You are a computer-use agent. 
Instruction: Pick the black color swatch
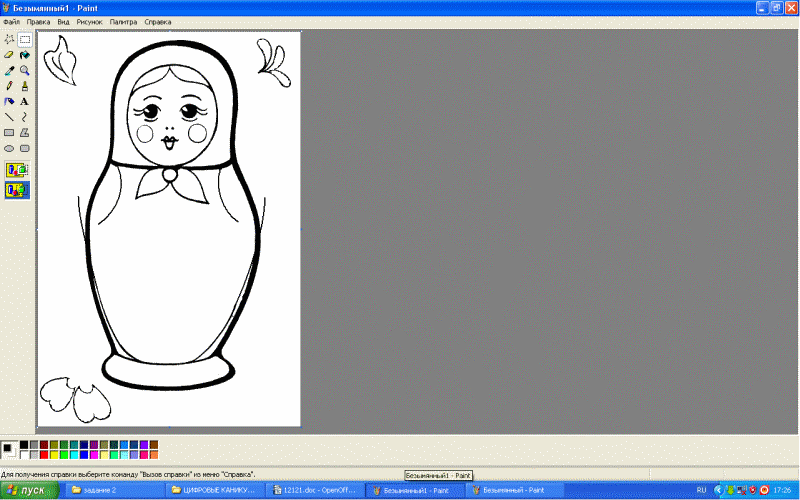click(24, 445)
